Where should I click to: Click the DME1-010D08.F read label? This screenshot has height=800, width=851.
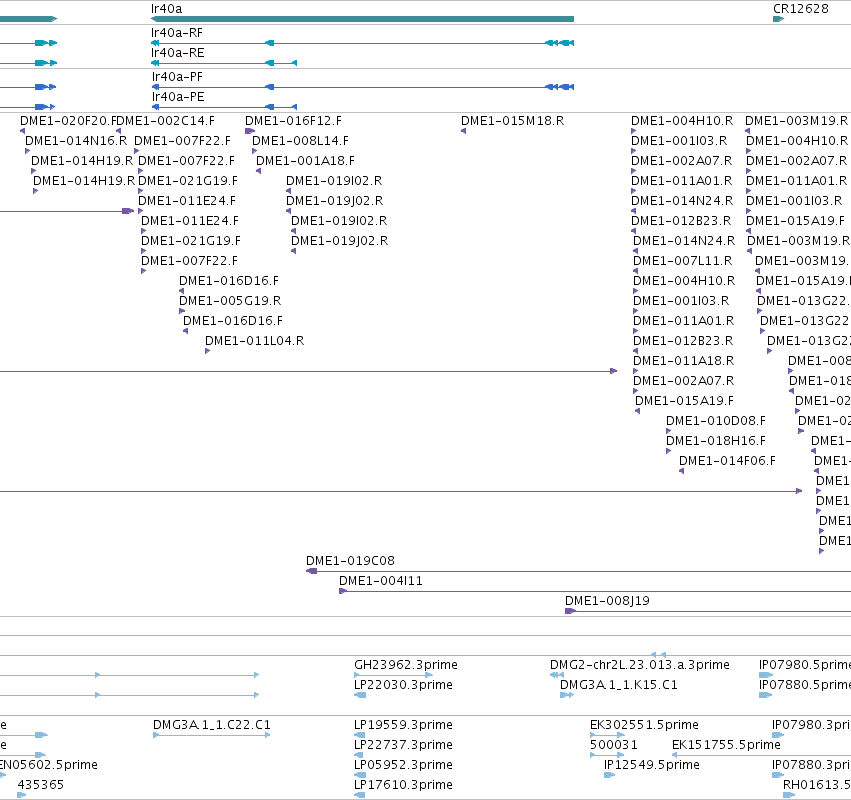tap(716, 421)
